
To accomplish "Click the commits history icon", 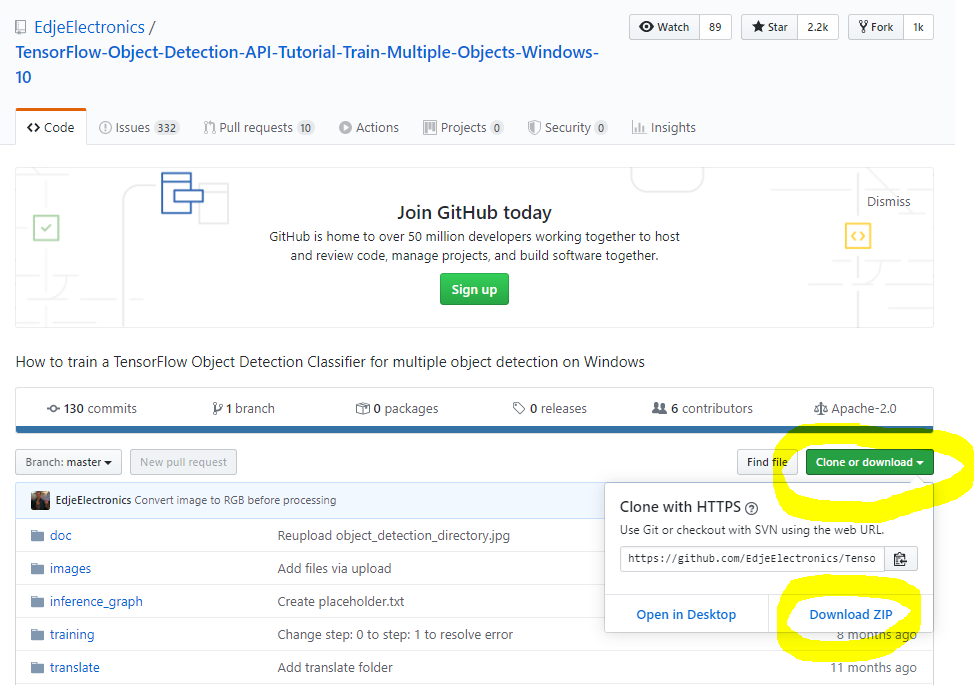I will (x=53, y=408).
